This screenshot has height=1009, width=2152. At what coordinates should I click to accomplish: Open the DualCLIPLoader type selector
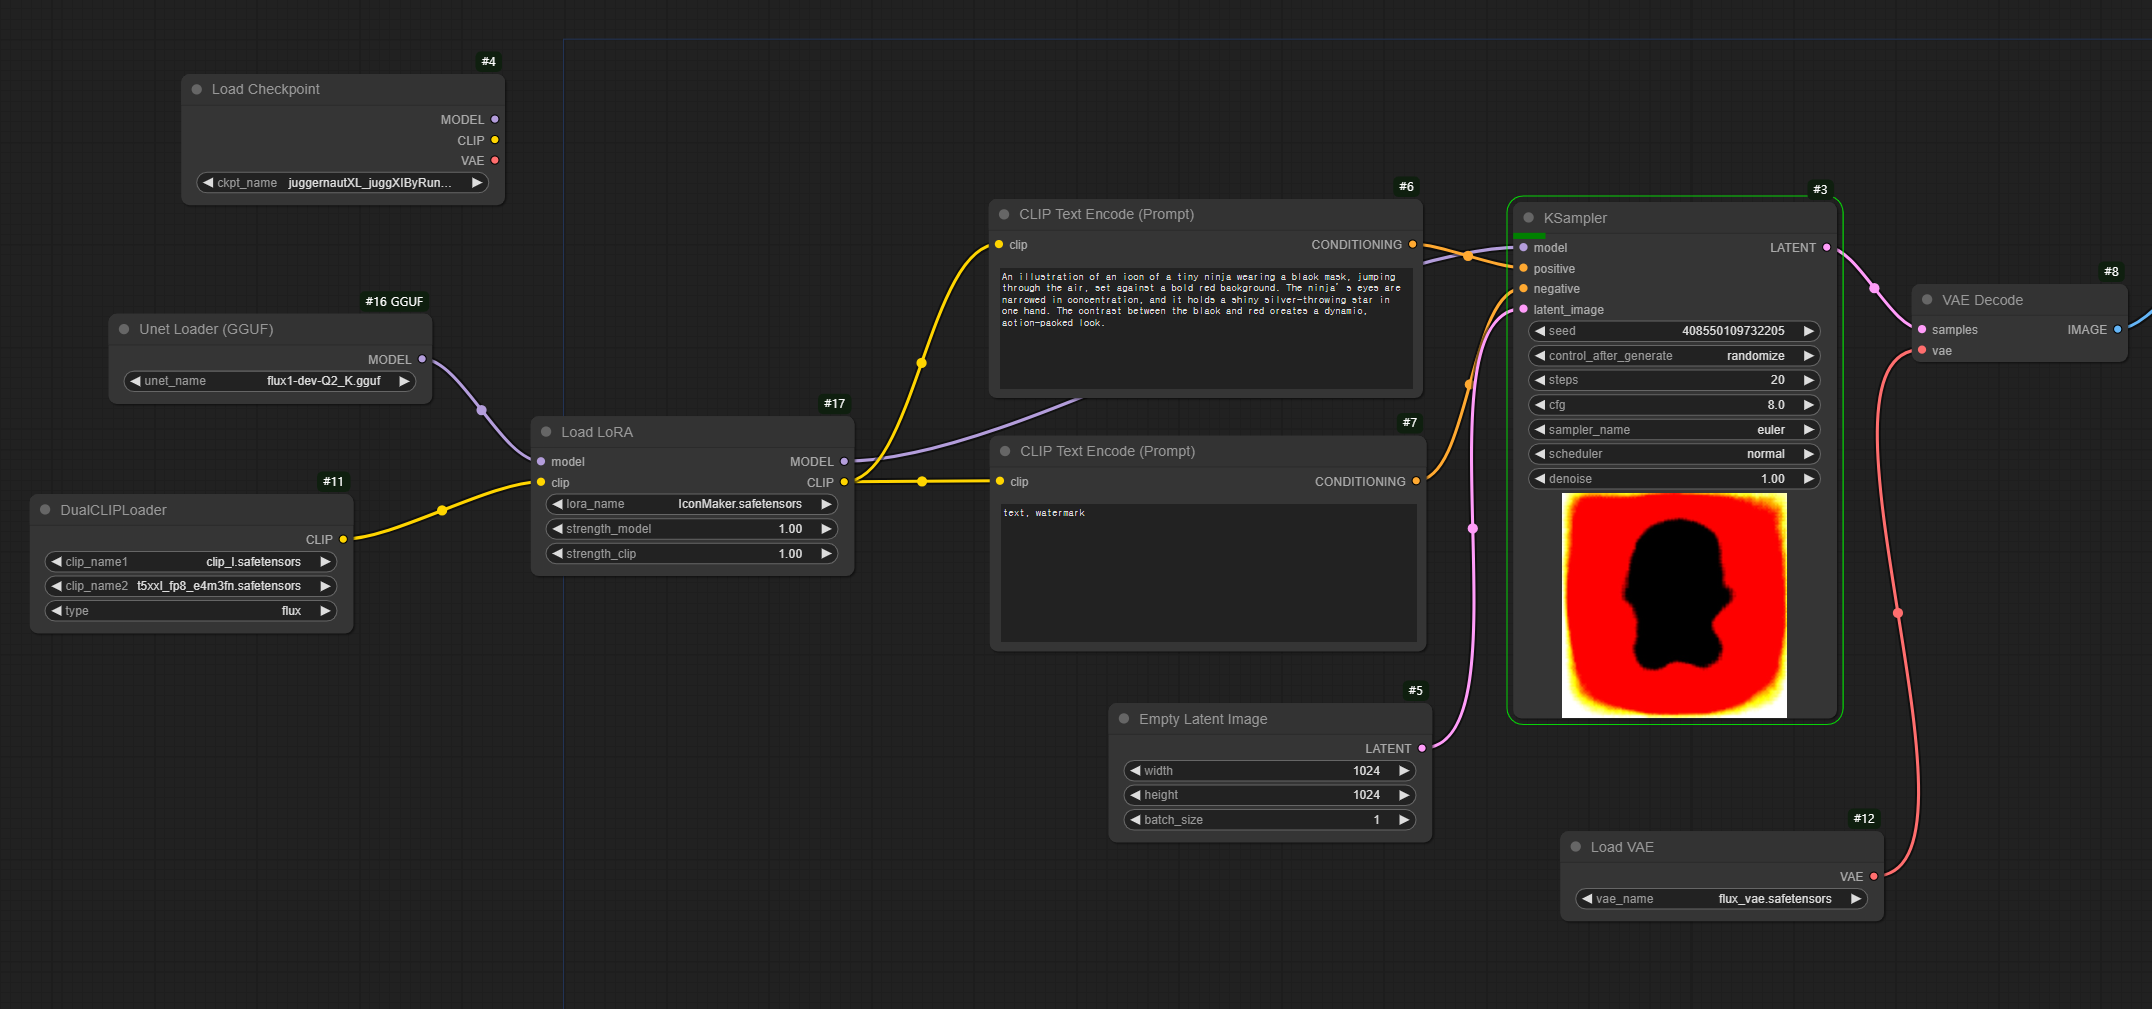191,611
